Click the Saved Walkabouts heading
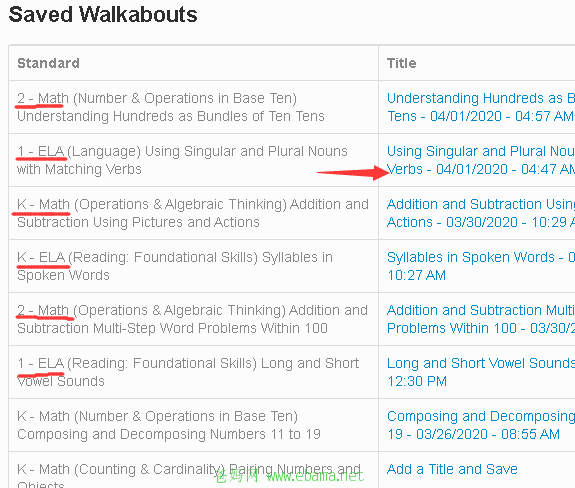This screenshot has height=488, width=575. click(103, 15)
